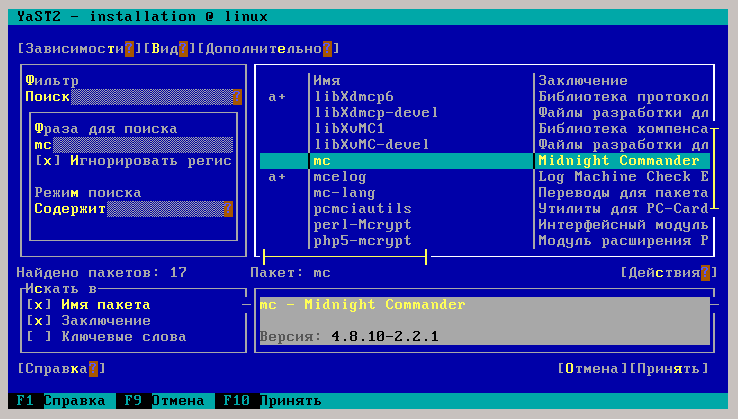738x419 pixels.
Task: Click the F1 Справка function key
Action: coord(61,401)
